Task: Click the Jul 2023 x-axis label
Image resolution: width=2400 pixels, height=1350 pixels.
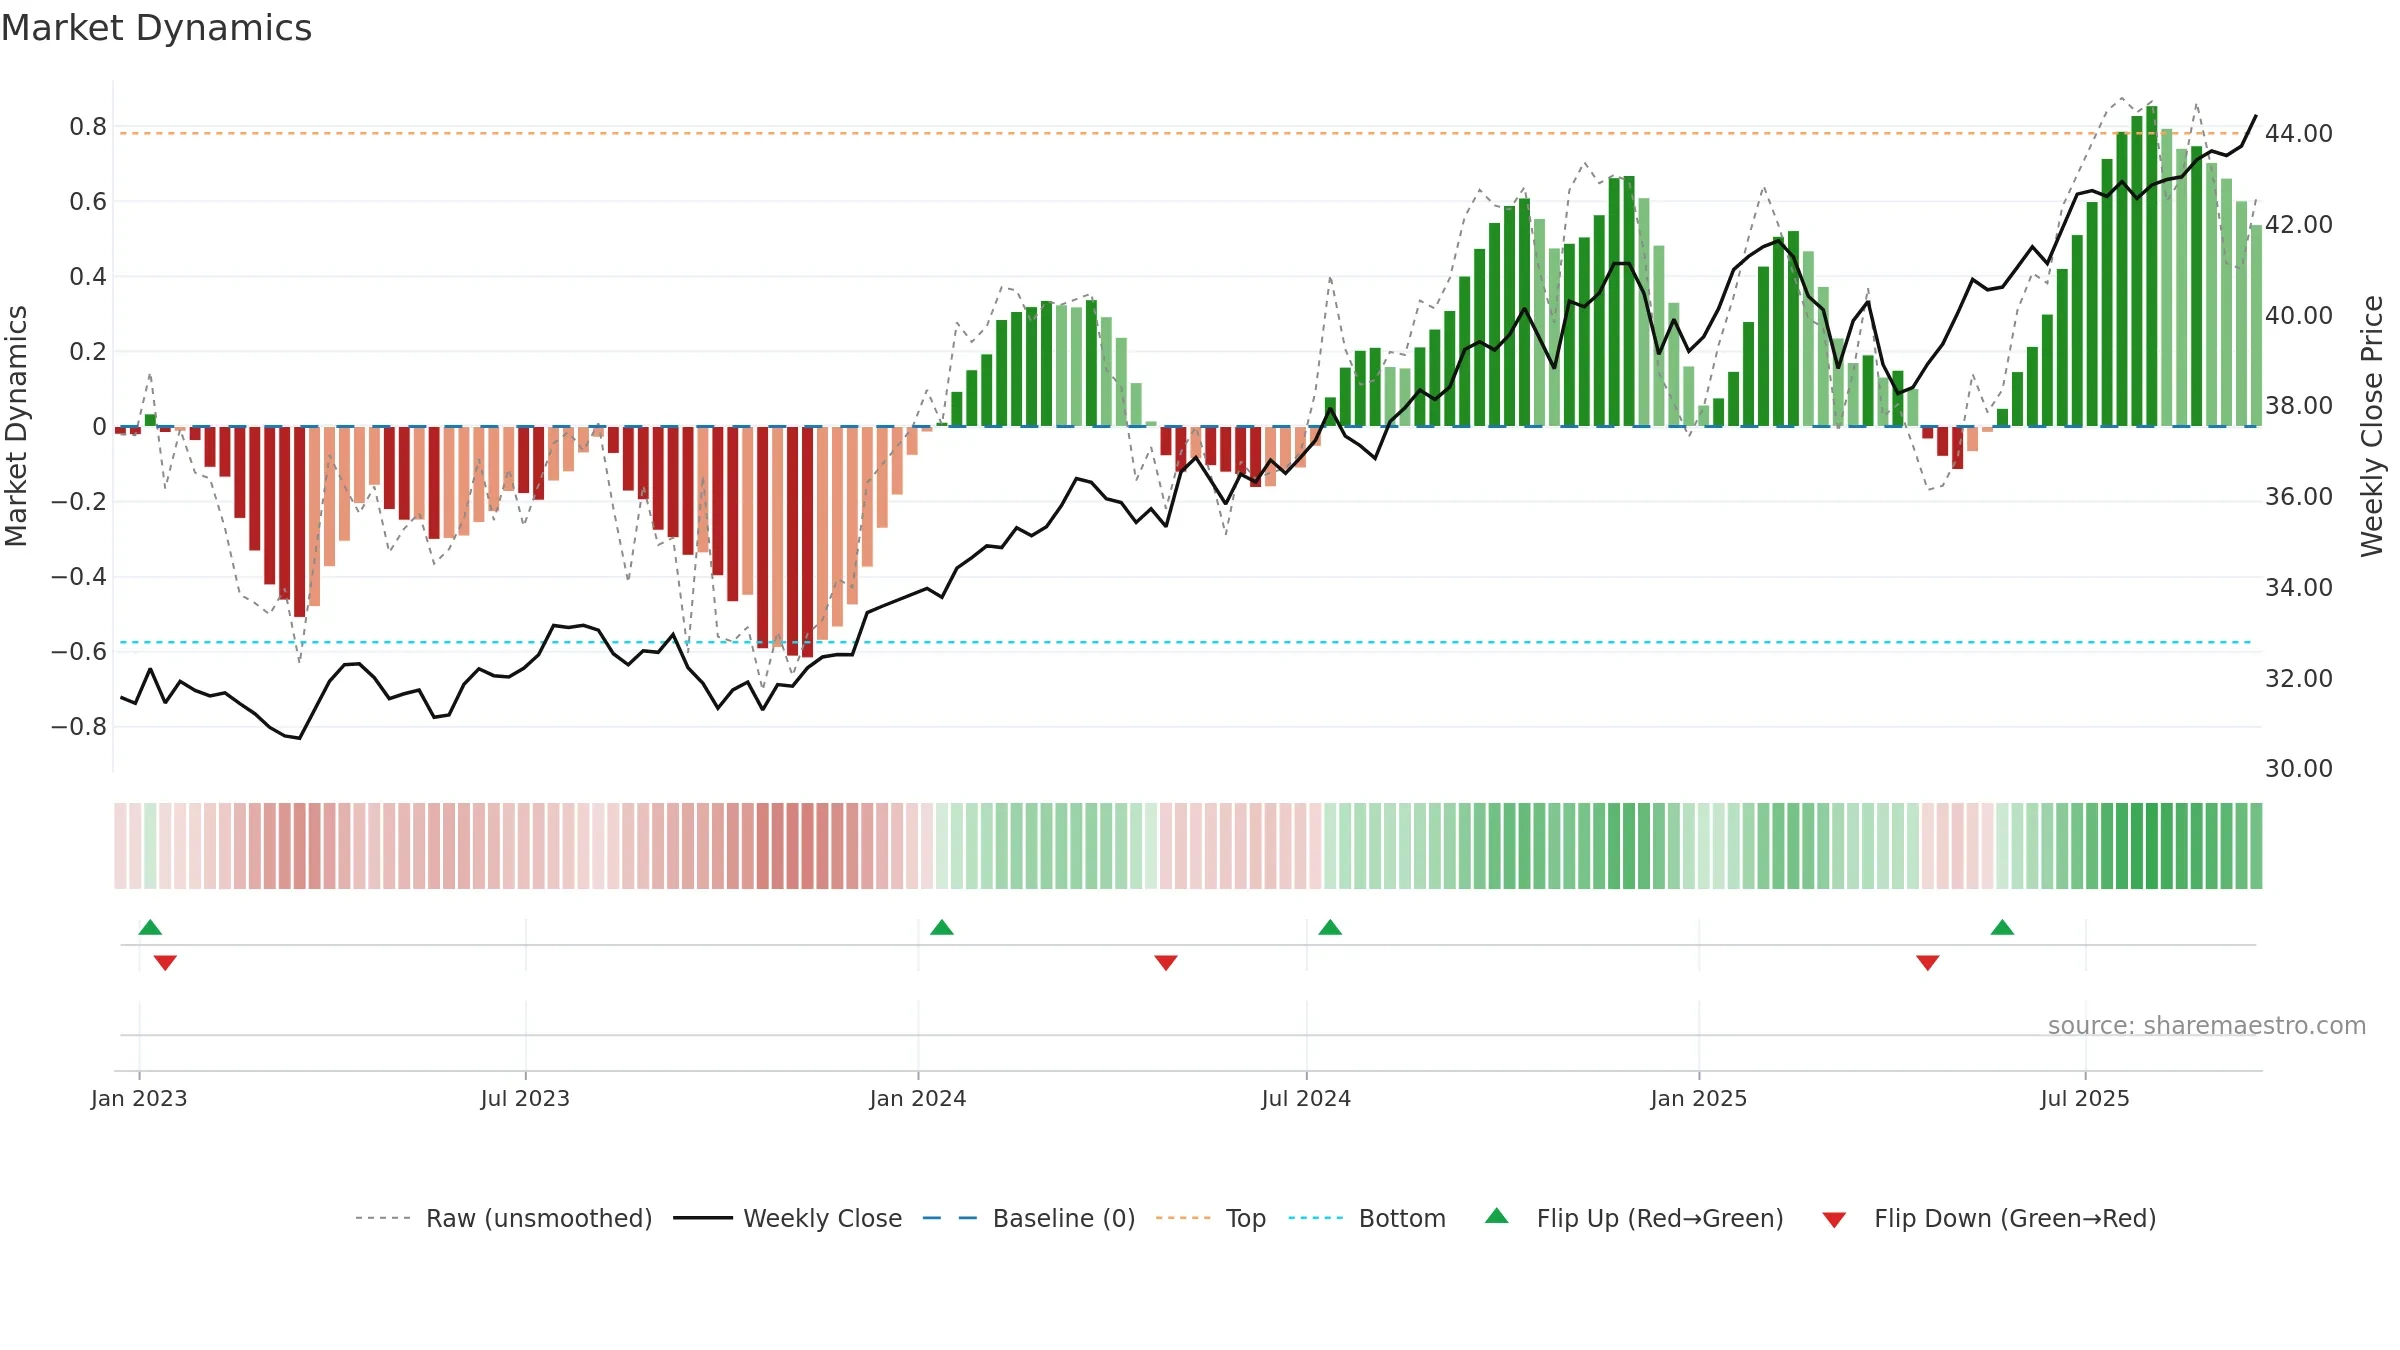Action: pyautogui.click(x=525, y=1098)
